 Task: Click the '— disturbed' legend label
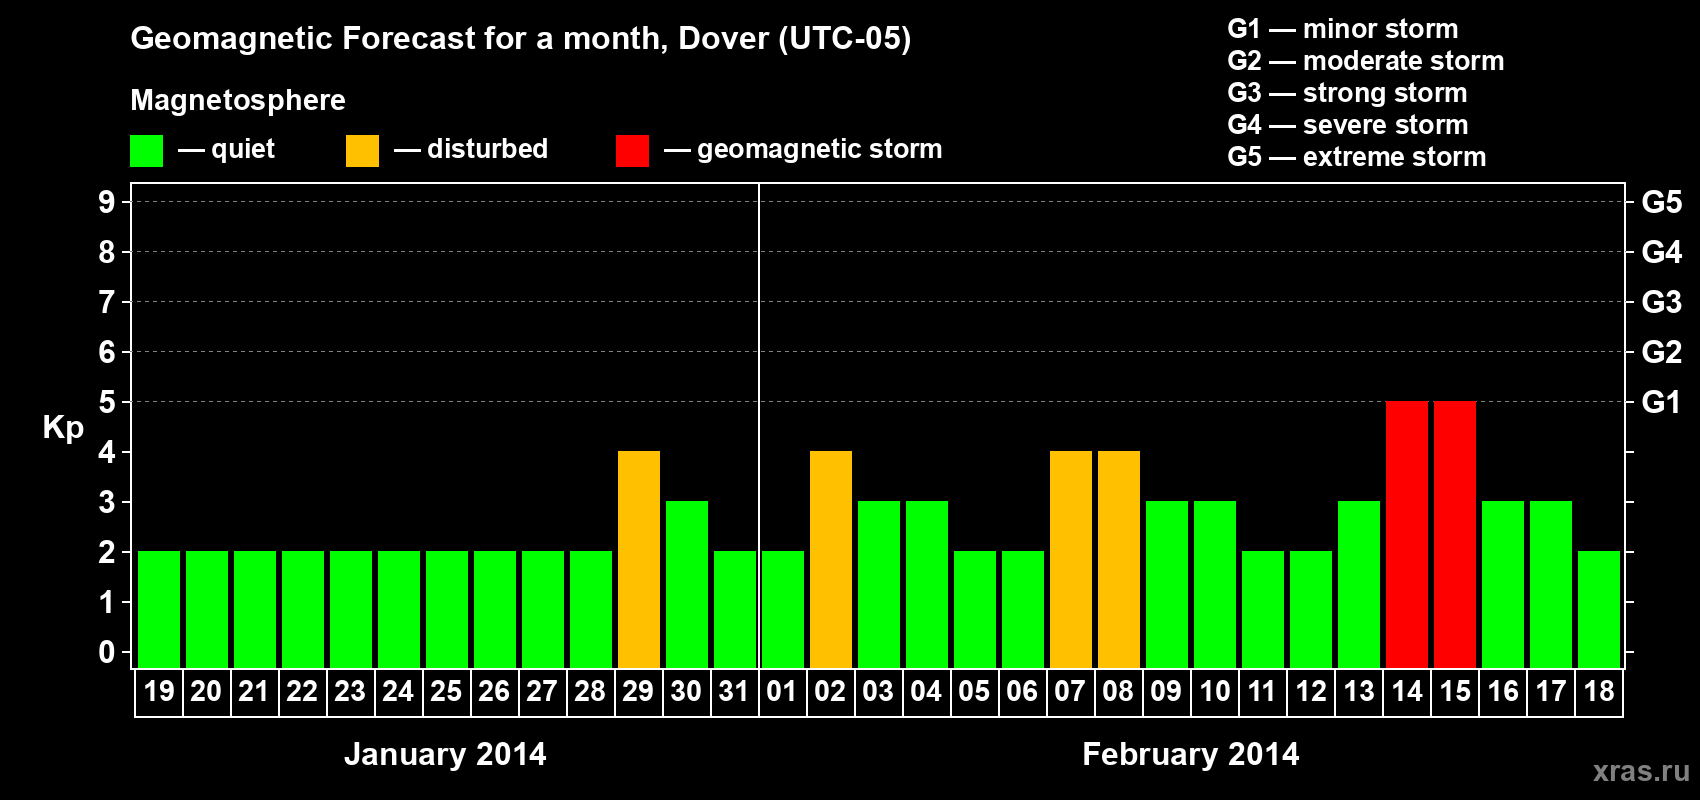(x=471, y=149)
